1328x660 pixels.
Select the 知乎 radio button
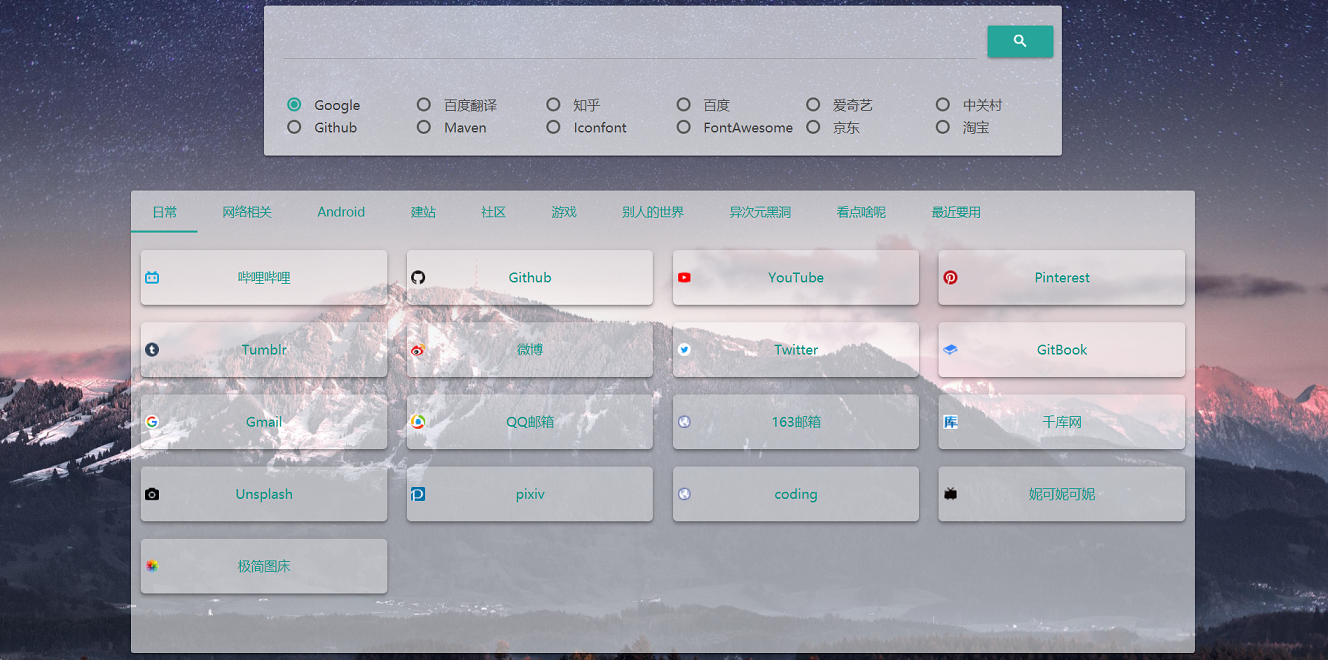[553, 104]
